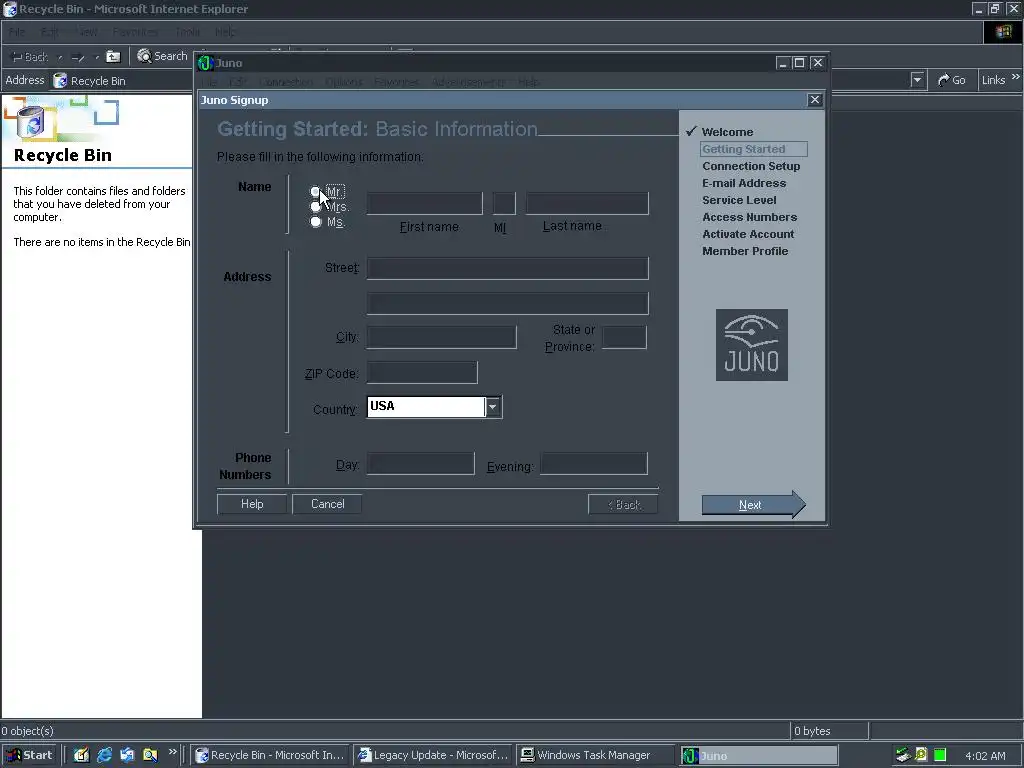Viewport: 1024px width, 768px height.
Task: Click the State or Province field
Action: tap(624, 338)
